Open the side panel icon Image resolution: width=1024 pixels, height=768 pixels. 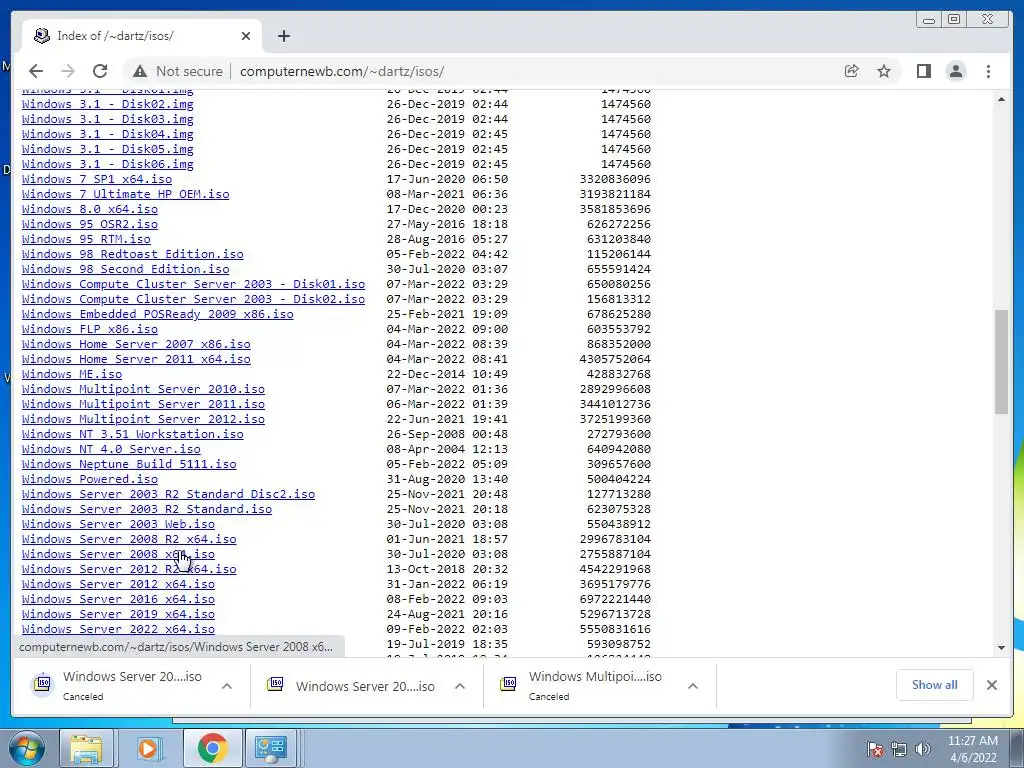point(923,71)
